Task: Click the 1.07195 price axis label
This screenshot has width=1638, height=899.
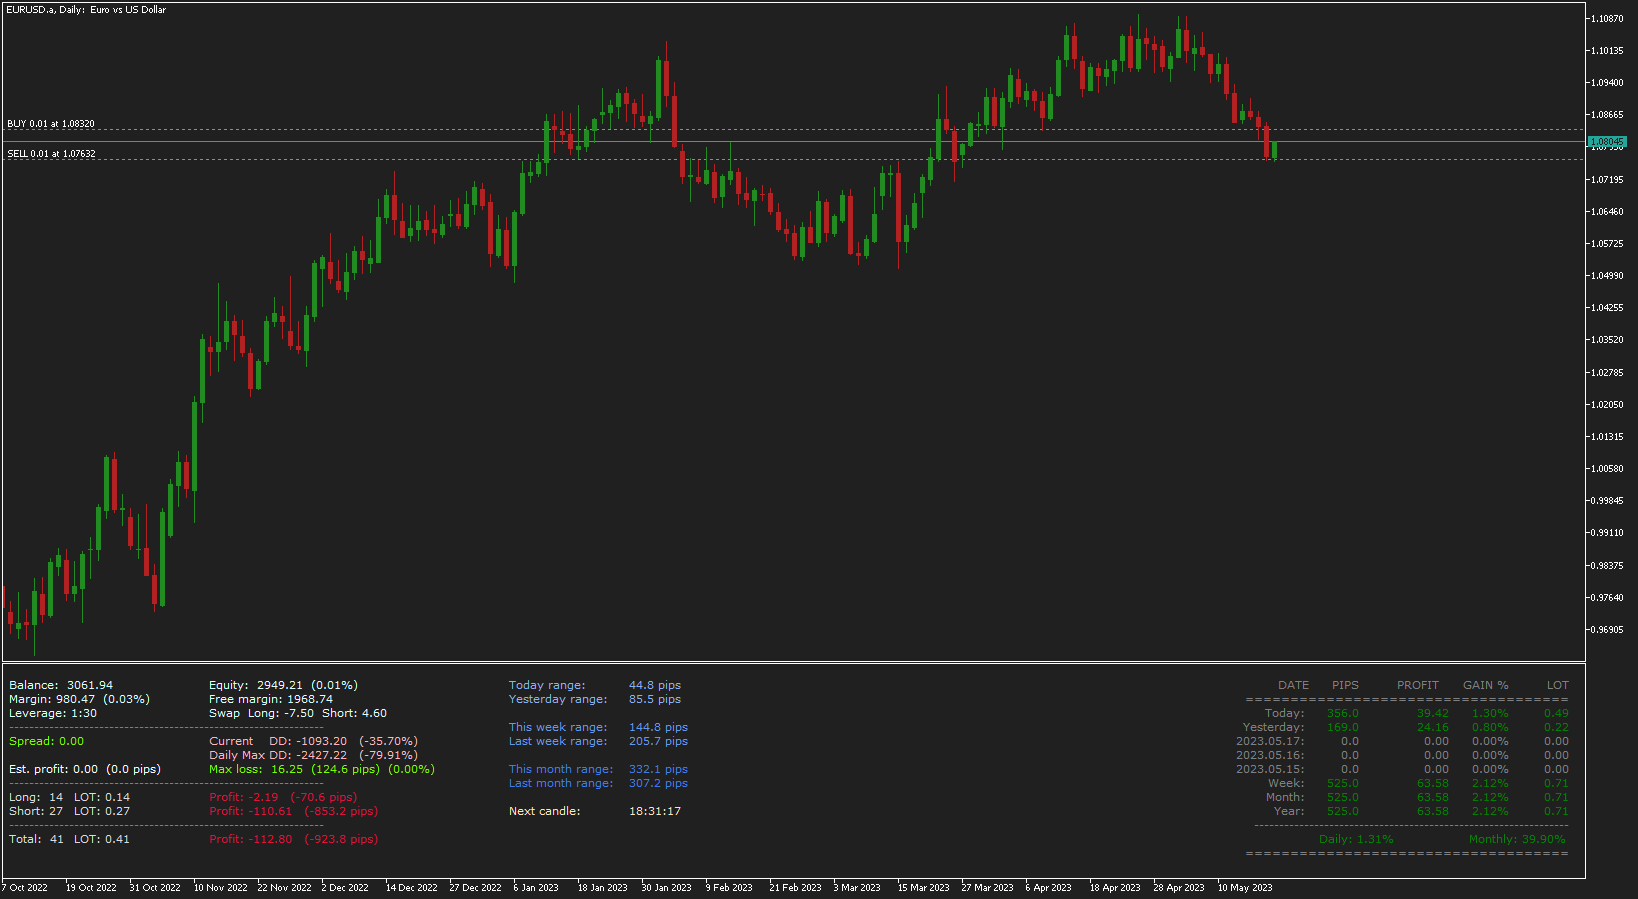Action: pyautogui.click(x=1607, y=180)
